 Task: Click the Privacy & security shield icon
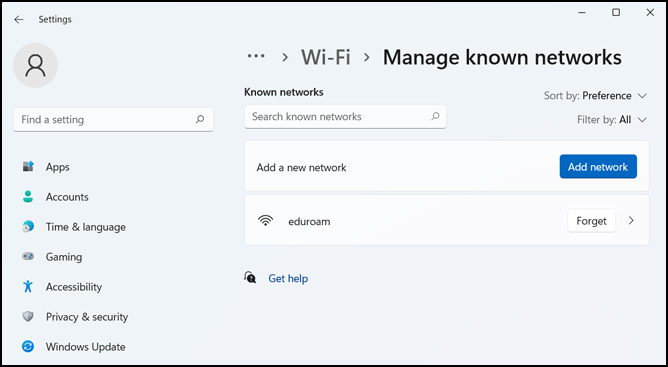pyautogui.click(x=28, y=316)
